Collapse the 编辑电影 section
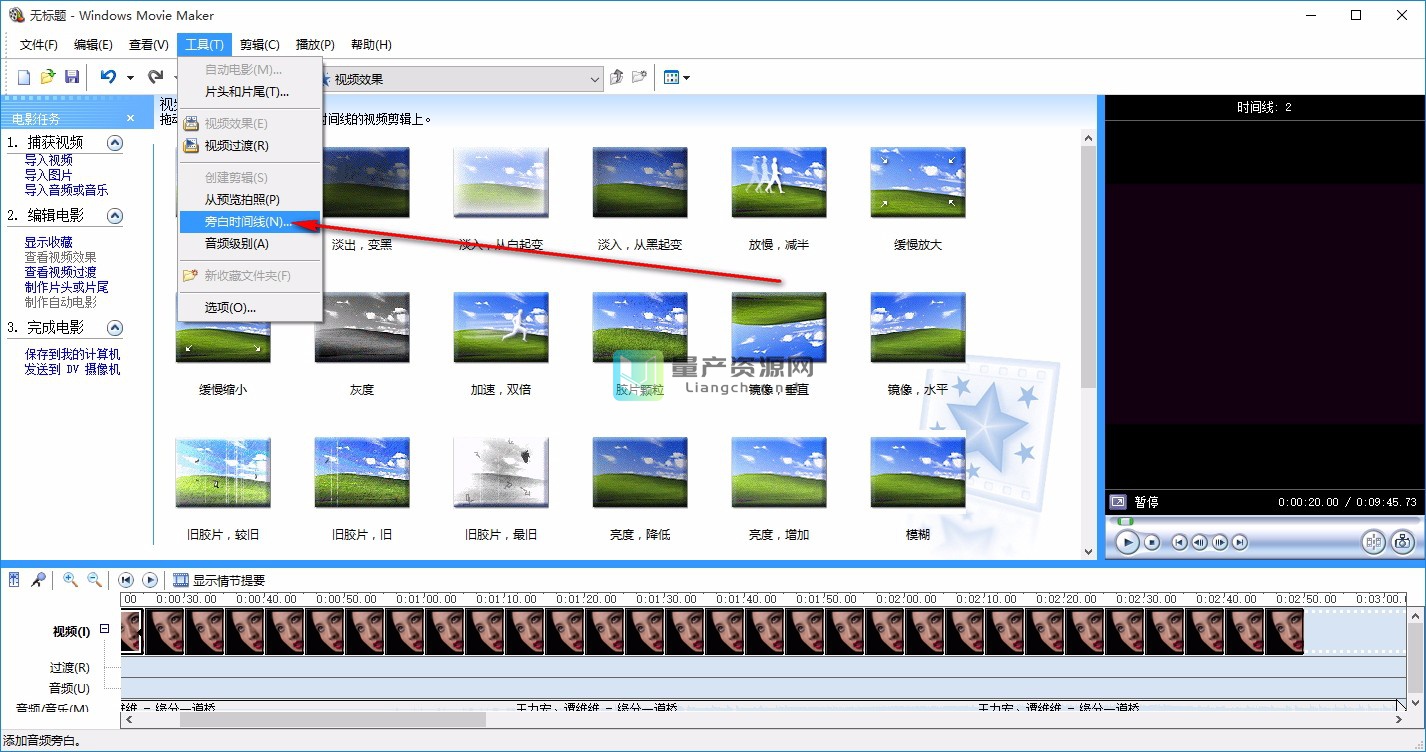Screen dimensions: 1426x752 coord(115,216)
